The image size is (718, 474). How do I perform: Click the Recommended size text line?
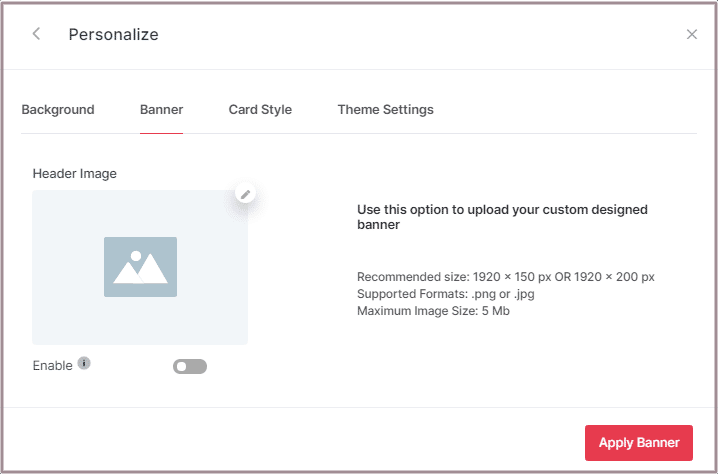pos(505,277)
